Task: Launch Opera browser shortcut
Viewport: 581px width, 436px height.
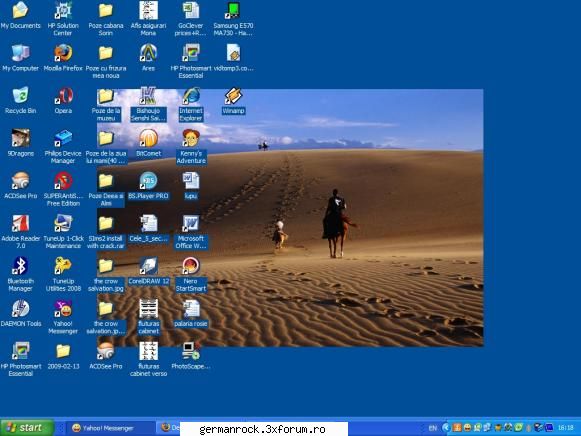Action: [63, 96]
